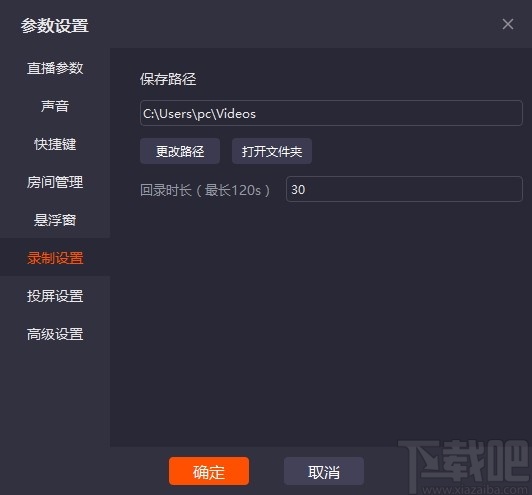This screenshot has height=495, width=532.
Task: Click the 参数设置 dialog title
Action: (x=55, y=26)
